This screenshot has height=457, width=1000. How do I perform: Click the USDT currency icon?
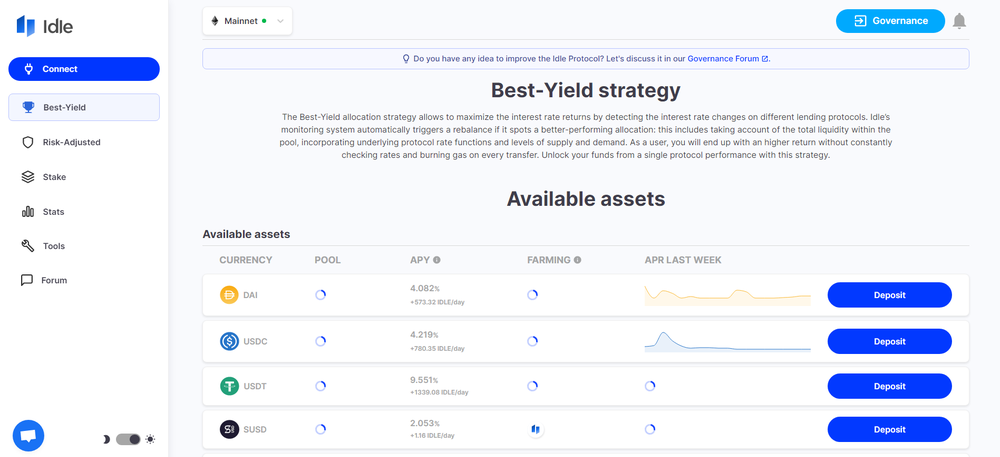[x=229, y=386]
